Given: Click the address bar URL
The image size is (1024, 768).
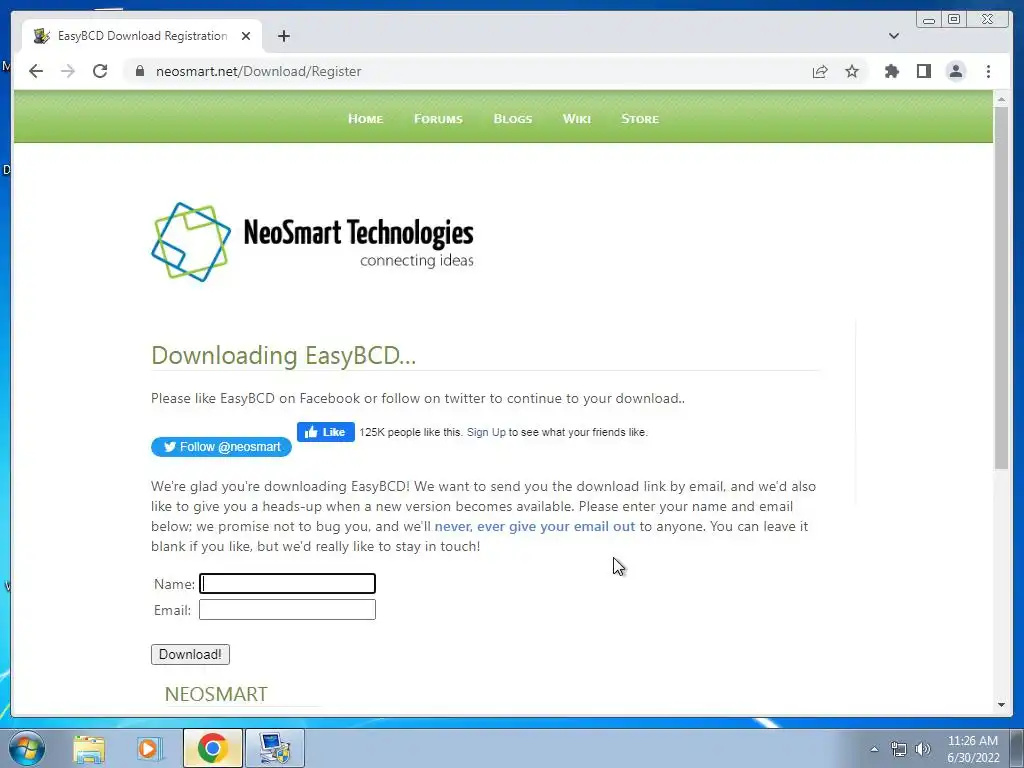Looking at the screenshot, I should (x=259, y=71).
